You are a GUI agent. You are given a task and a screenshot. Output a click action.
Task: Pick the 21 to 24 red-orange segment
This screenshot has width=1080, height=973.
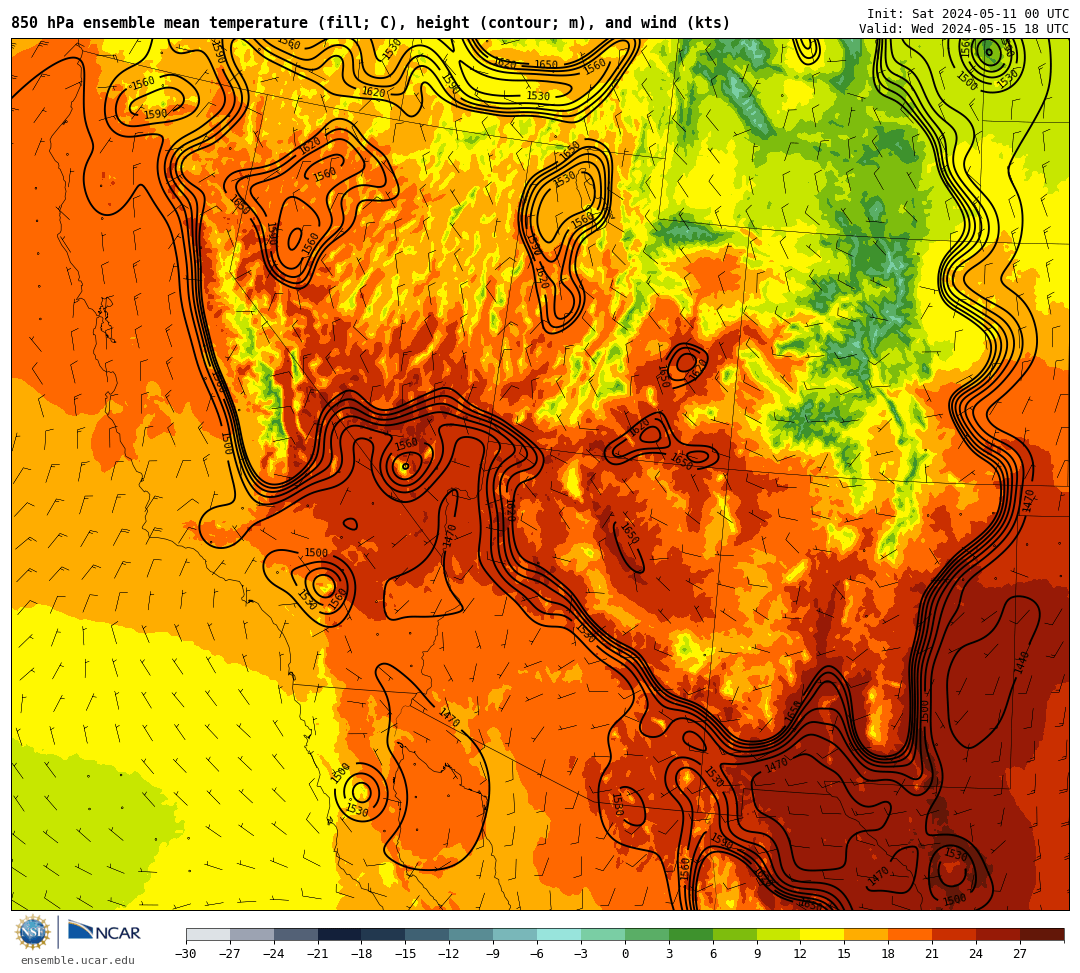[x=955, y=934]
